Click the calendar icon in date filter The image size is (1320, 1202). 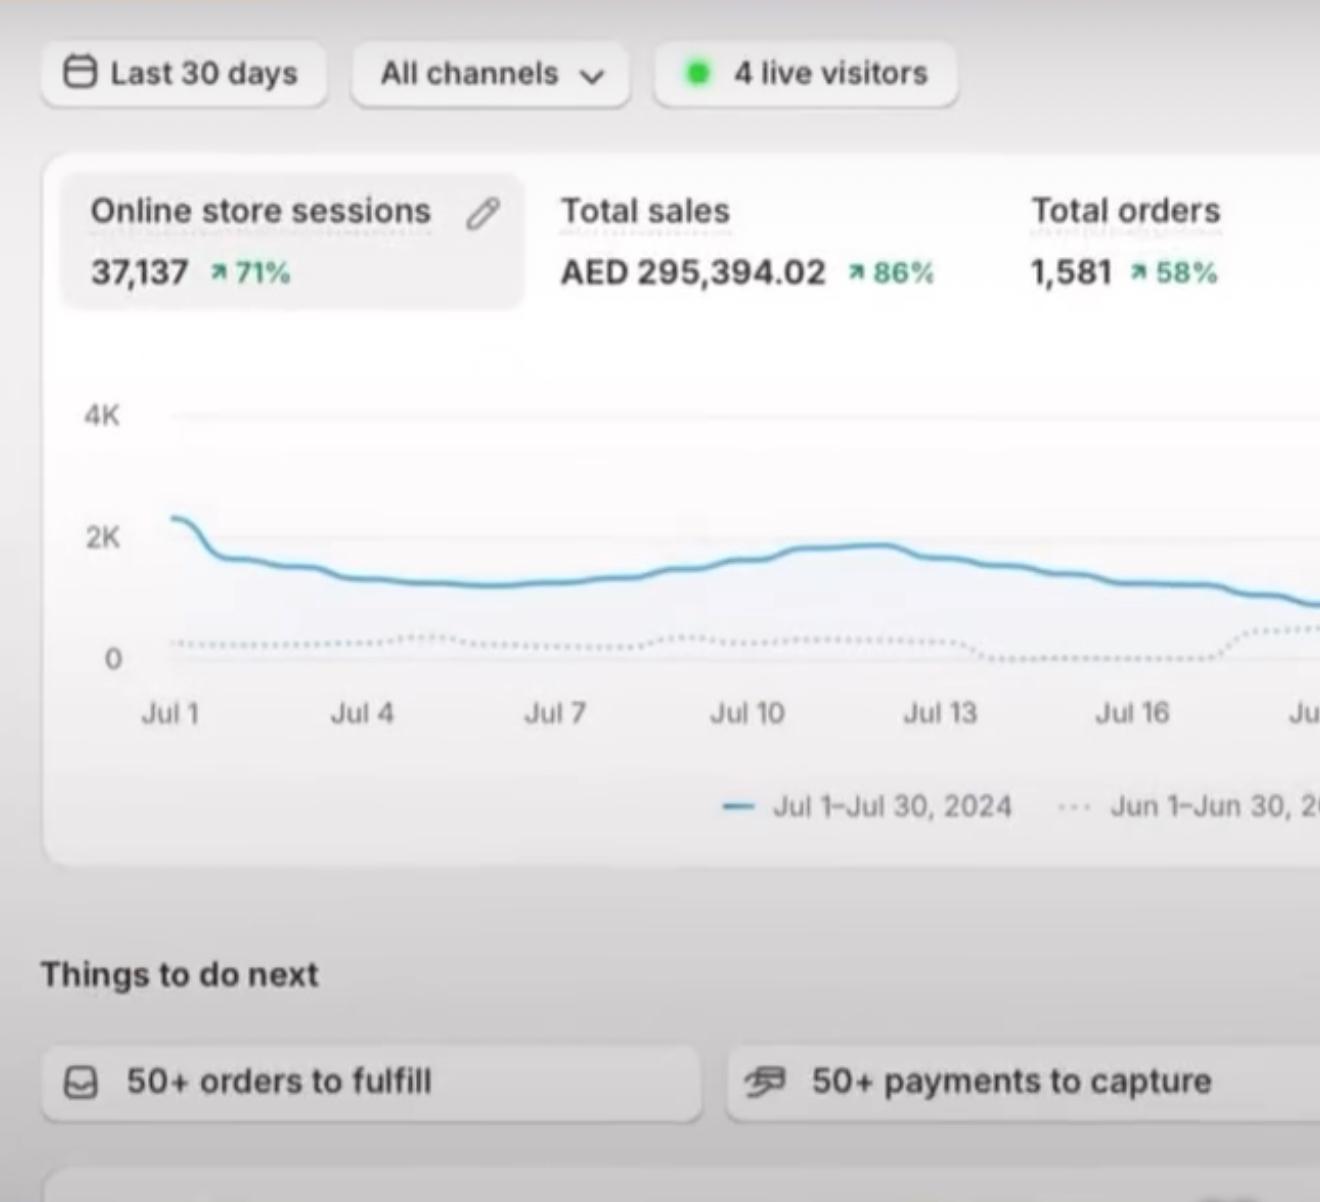click(x=80, y=73)
